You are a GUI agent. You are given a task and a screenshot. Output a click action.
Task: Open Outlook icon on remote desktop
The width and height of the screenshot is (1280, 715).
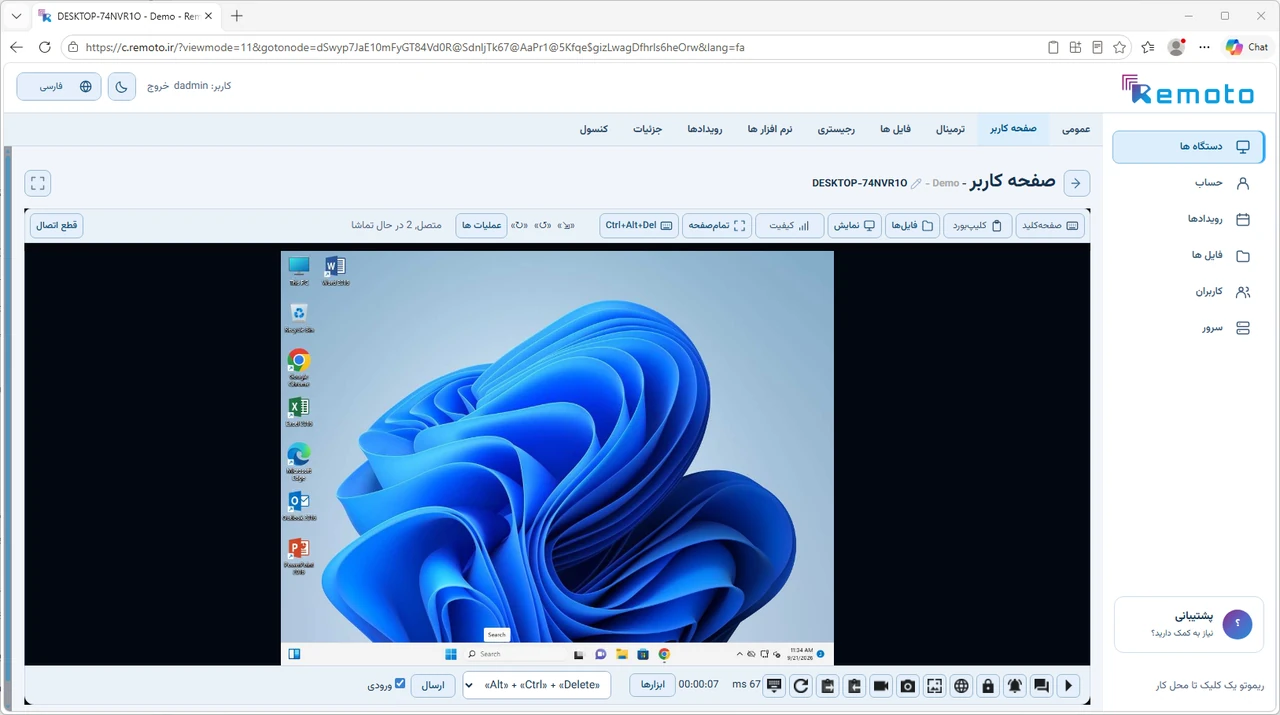point(298,506)
